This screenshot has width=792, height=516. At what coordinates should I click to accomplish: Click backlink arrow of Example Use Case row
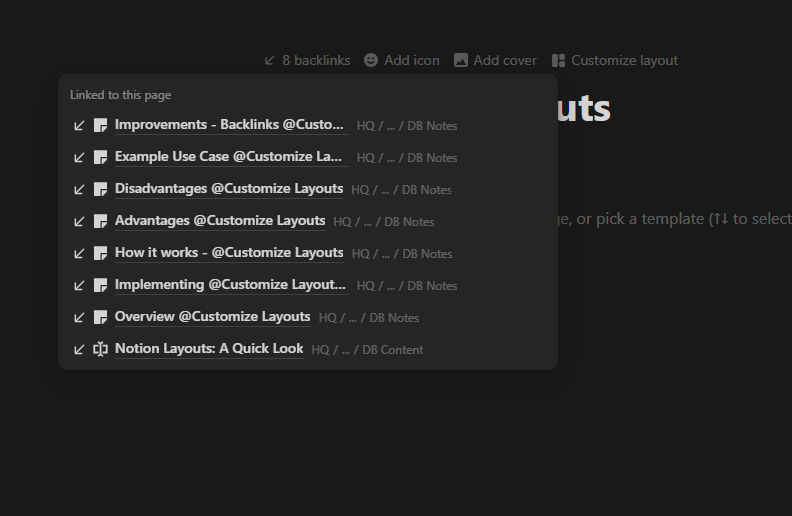point(79,158)
